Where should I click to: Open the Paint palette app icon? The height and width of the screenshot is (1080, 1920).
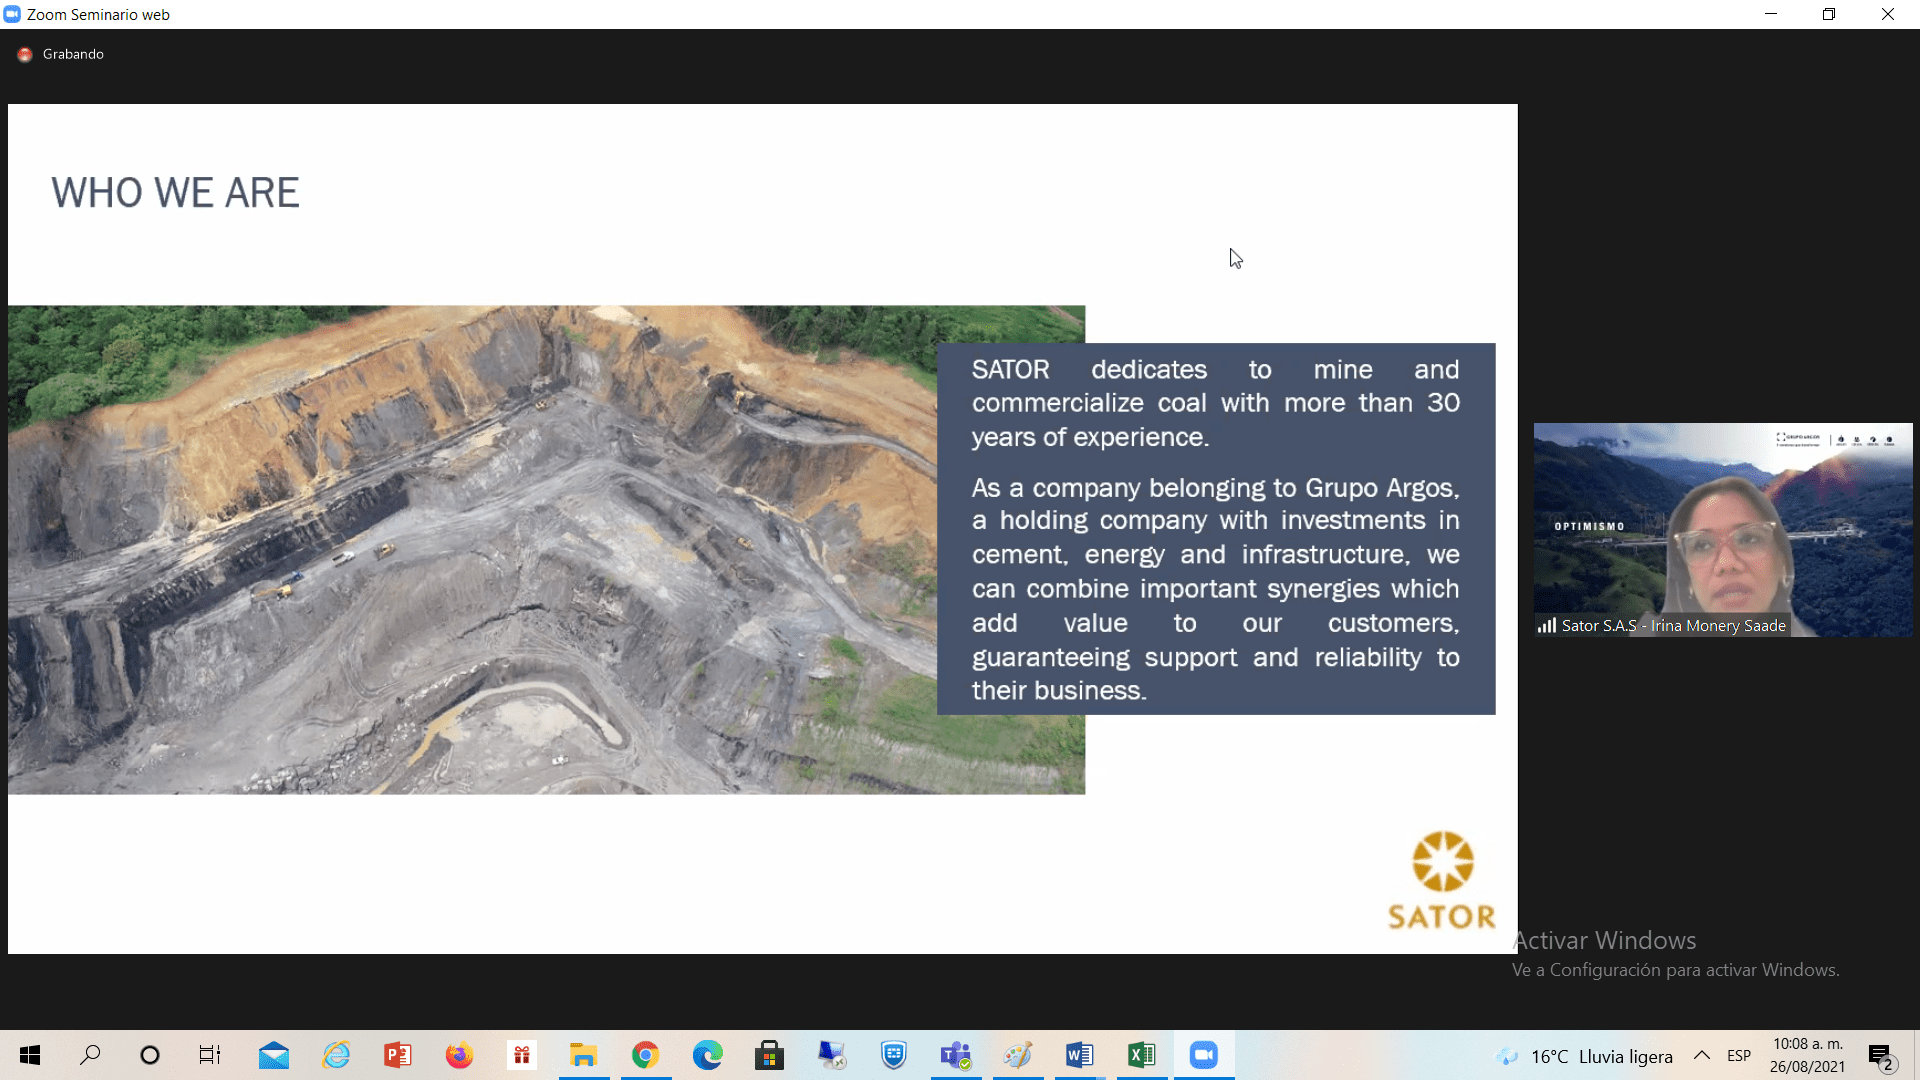[x=1018, y=1055]
